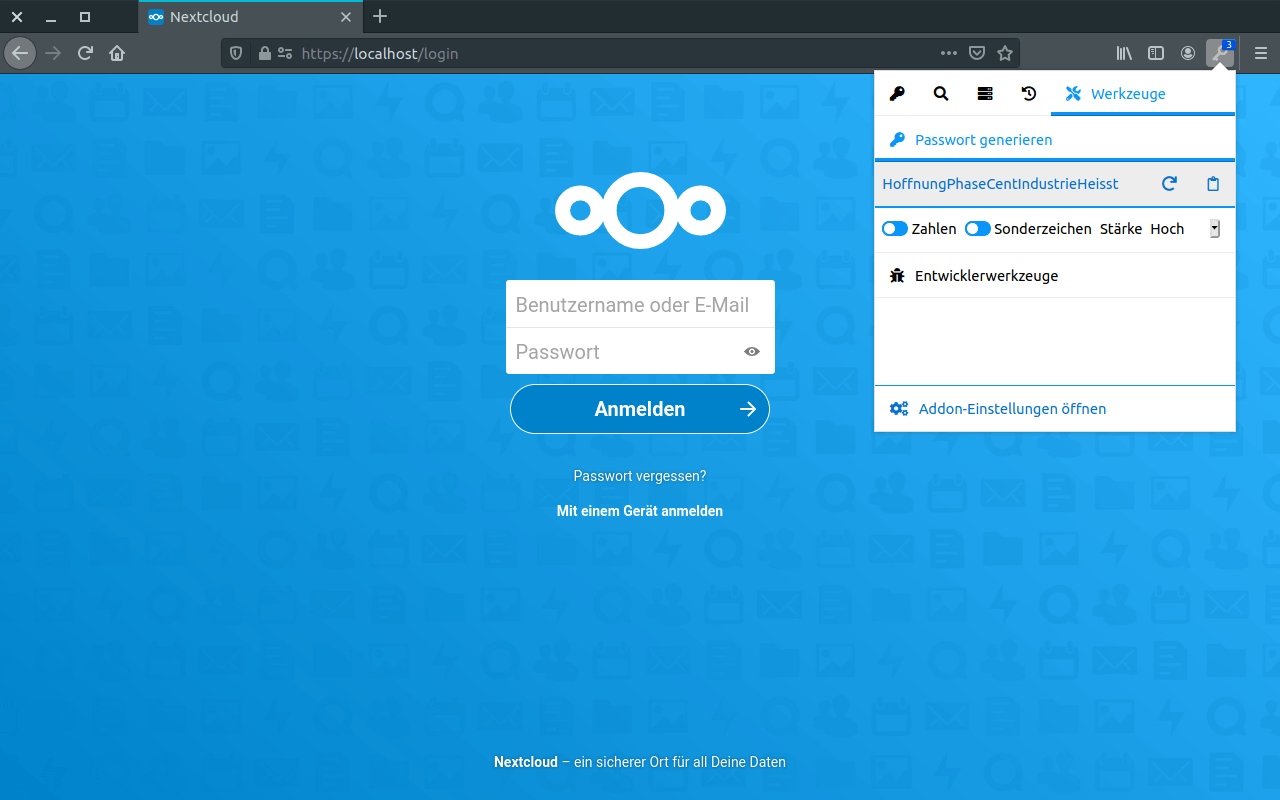The width and height of the screenshot is (1280, 800).
Task: Open the Firefox overflow menu with three dots
Action: click(948, 53)
